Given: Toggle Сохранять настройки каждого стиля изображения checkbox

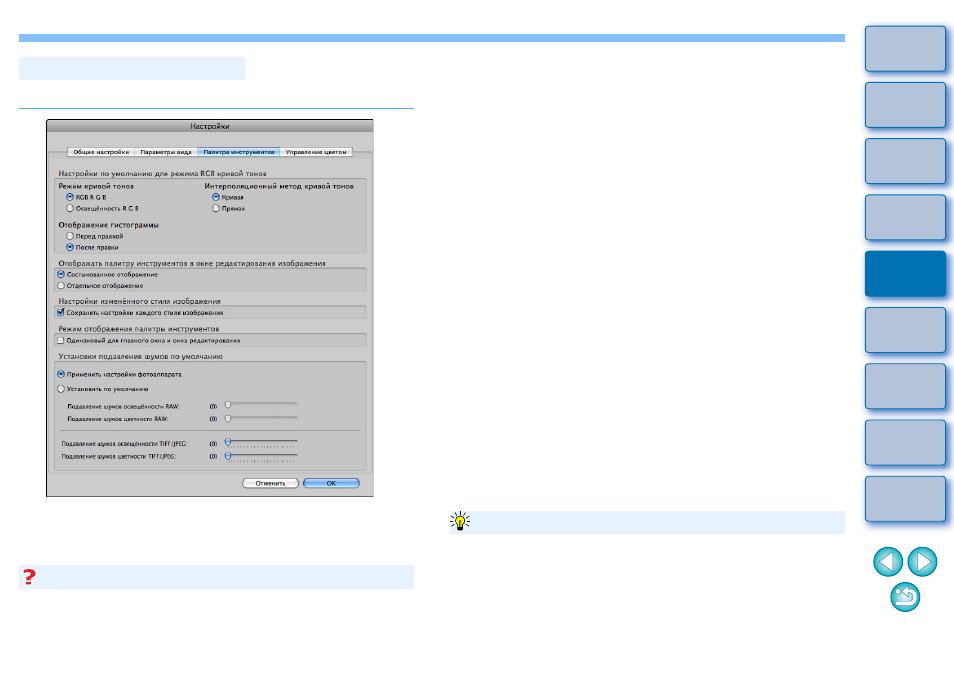Looking at the screenshot, I should (60, 312).
